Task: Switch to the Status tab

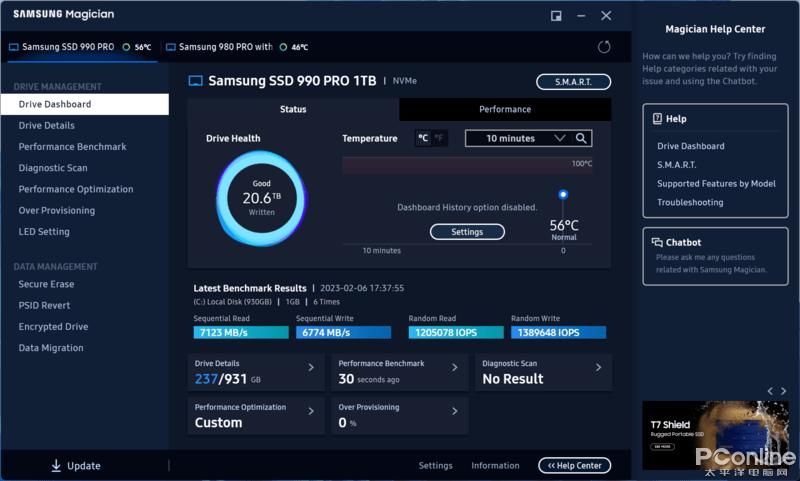Action: pyautogui.click(x=293, y=109)
